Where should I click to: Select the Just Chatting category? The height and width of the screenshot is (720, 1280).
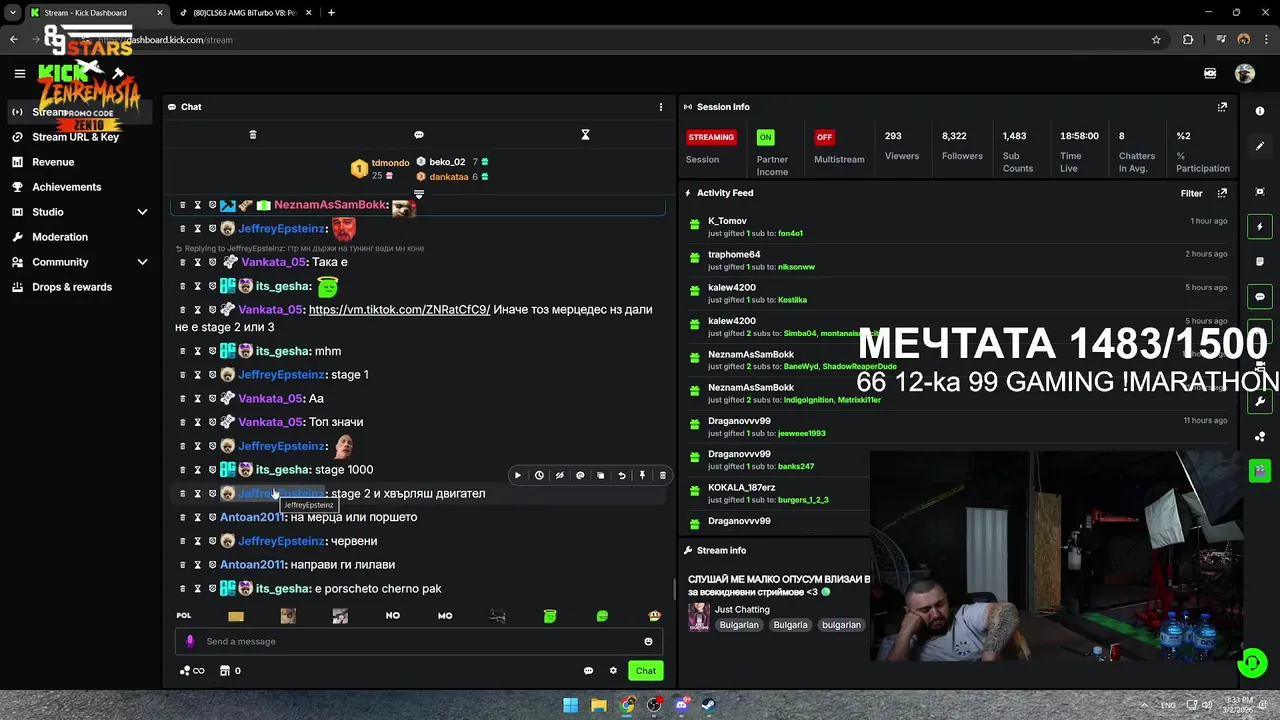click(742, 609)
